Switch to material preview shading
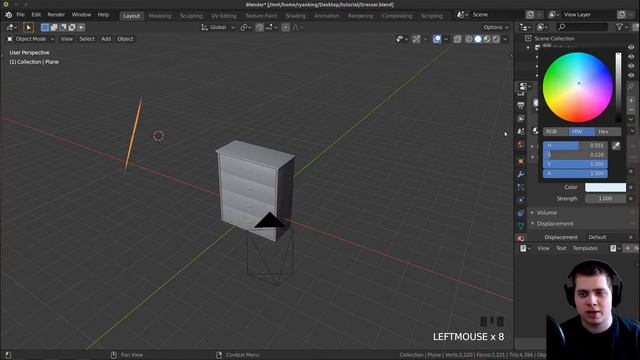Viewport: 640px width, 360px height. pos(487,39)
